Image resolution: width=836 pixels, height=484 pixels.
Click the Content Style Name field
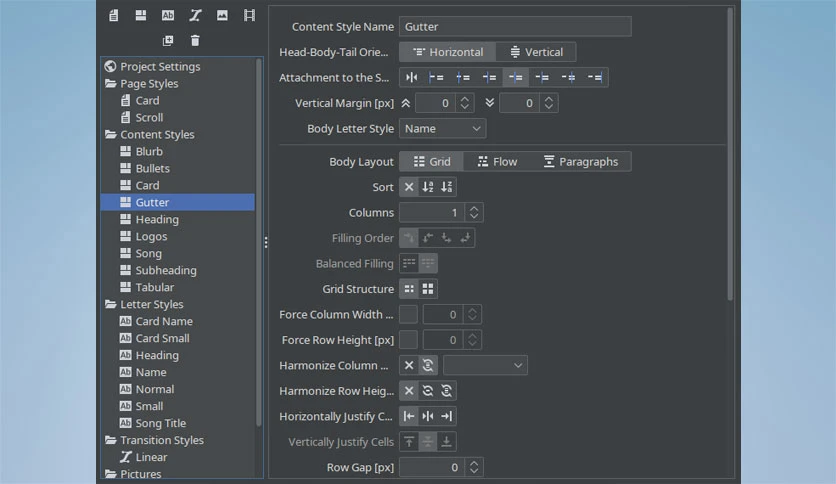515,27
